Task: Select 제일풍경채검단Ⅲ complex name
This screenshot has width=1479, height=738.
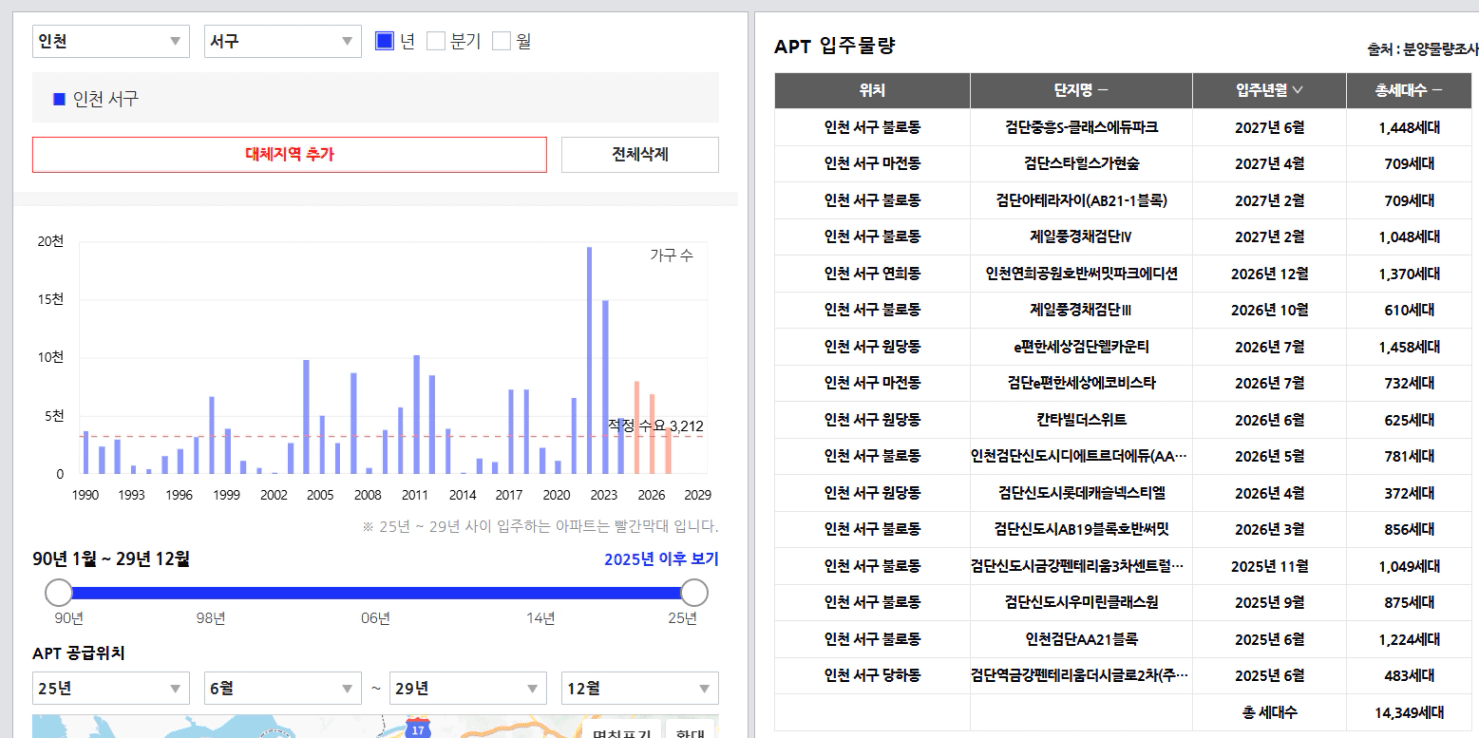Action: 1081,310
